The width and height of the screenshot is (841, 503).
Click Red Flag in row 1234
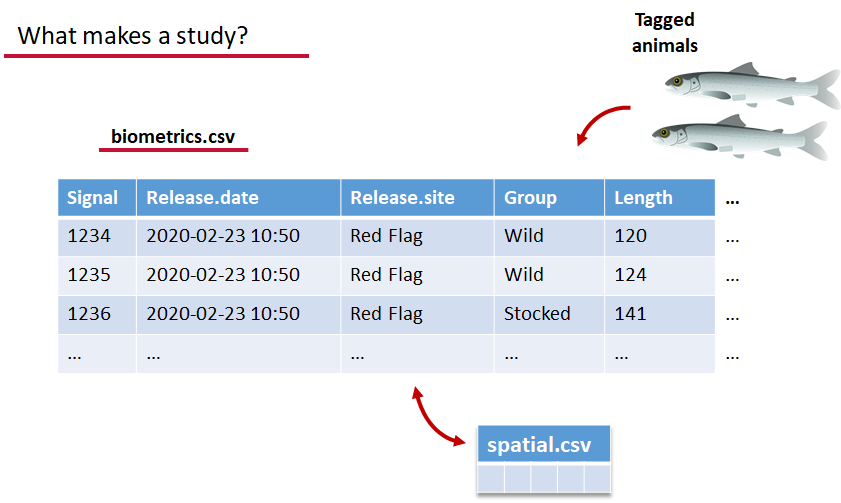(417, 236)
